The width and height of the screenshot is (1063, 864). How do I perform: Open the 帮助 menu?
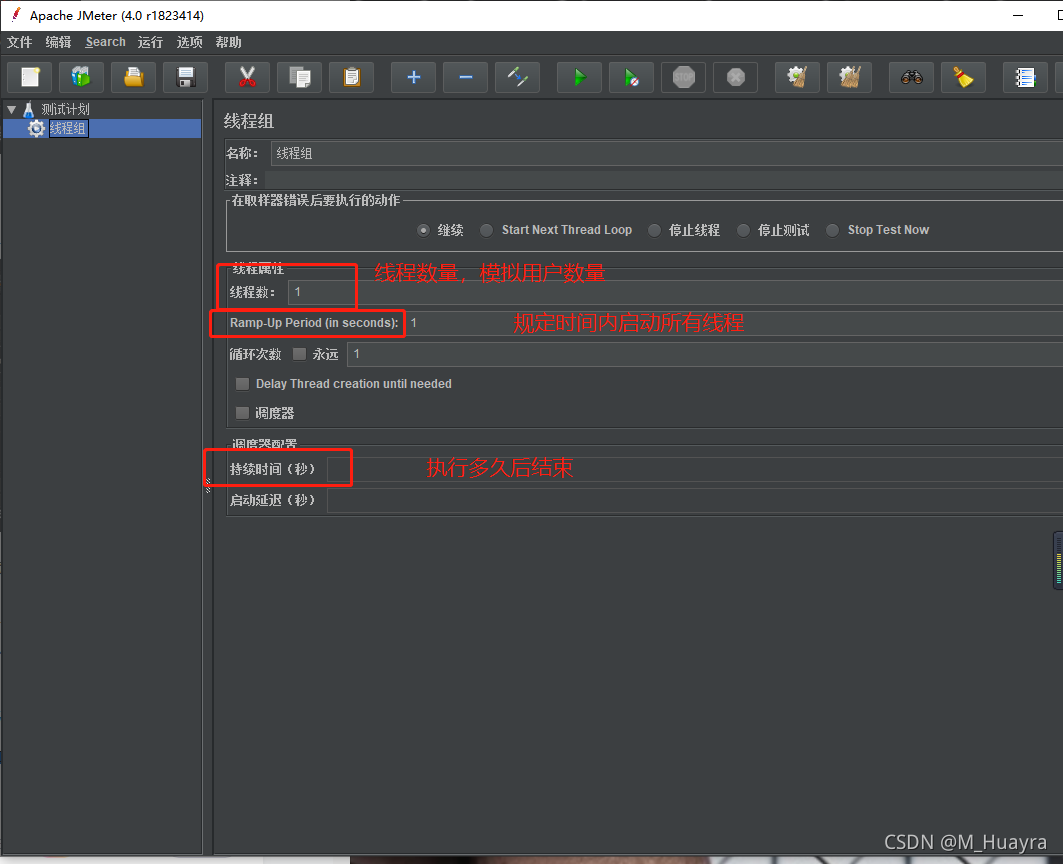[228, 42]
